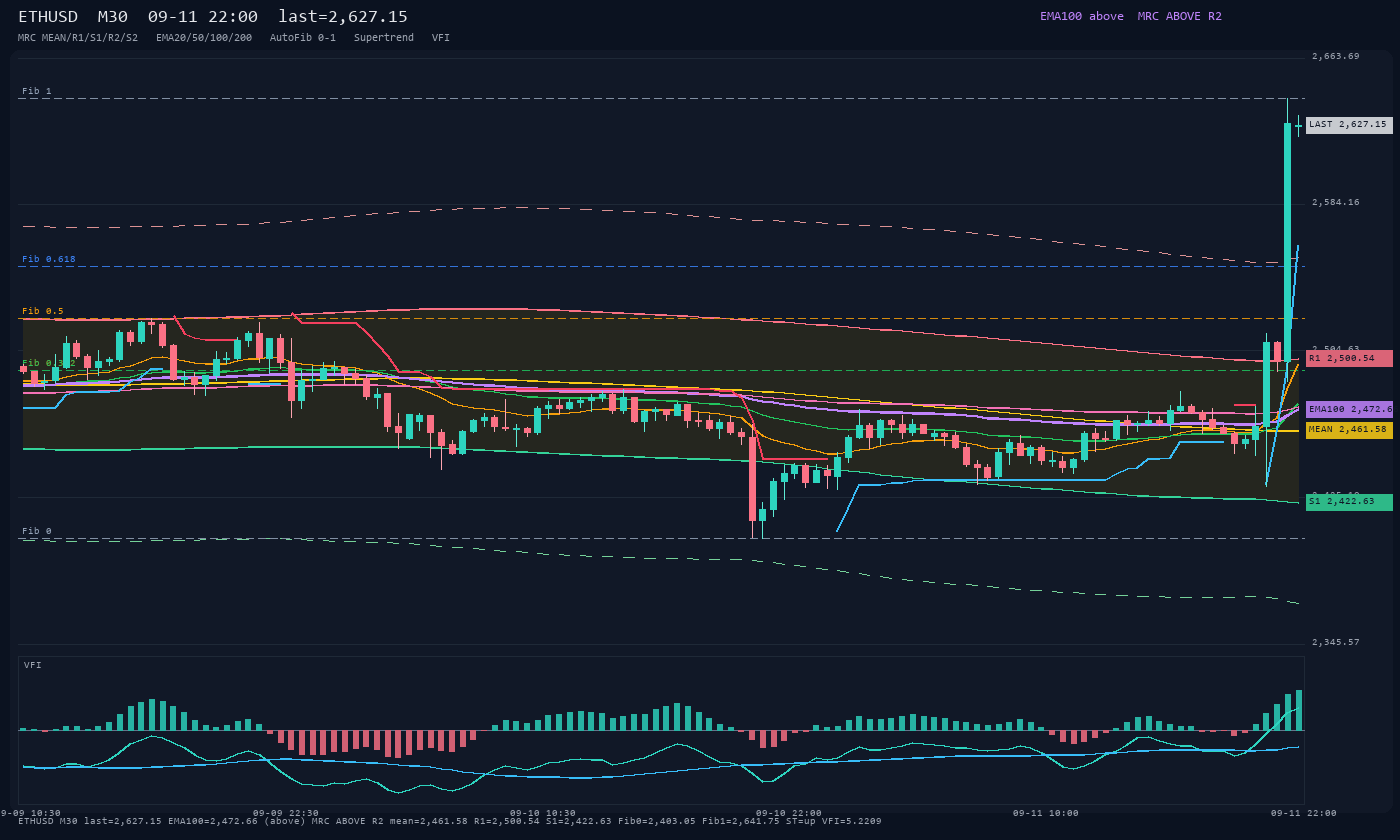Click the 09-09 10:30 time axis label
Screen dimensions: 1400x840
[x=30, y=813]
